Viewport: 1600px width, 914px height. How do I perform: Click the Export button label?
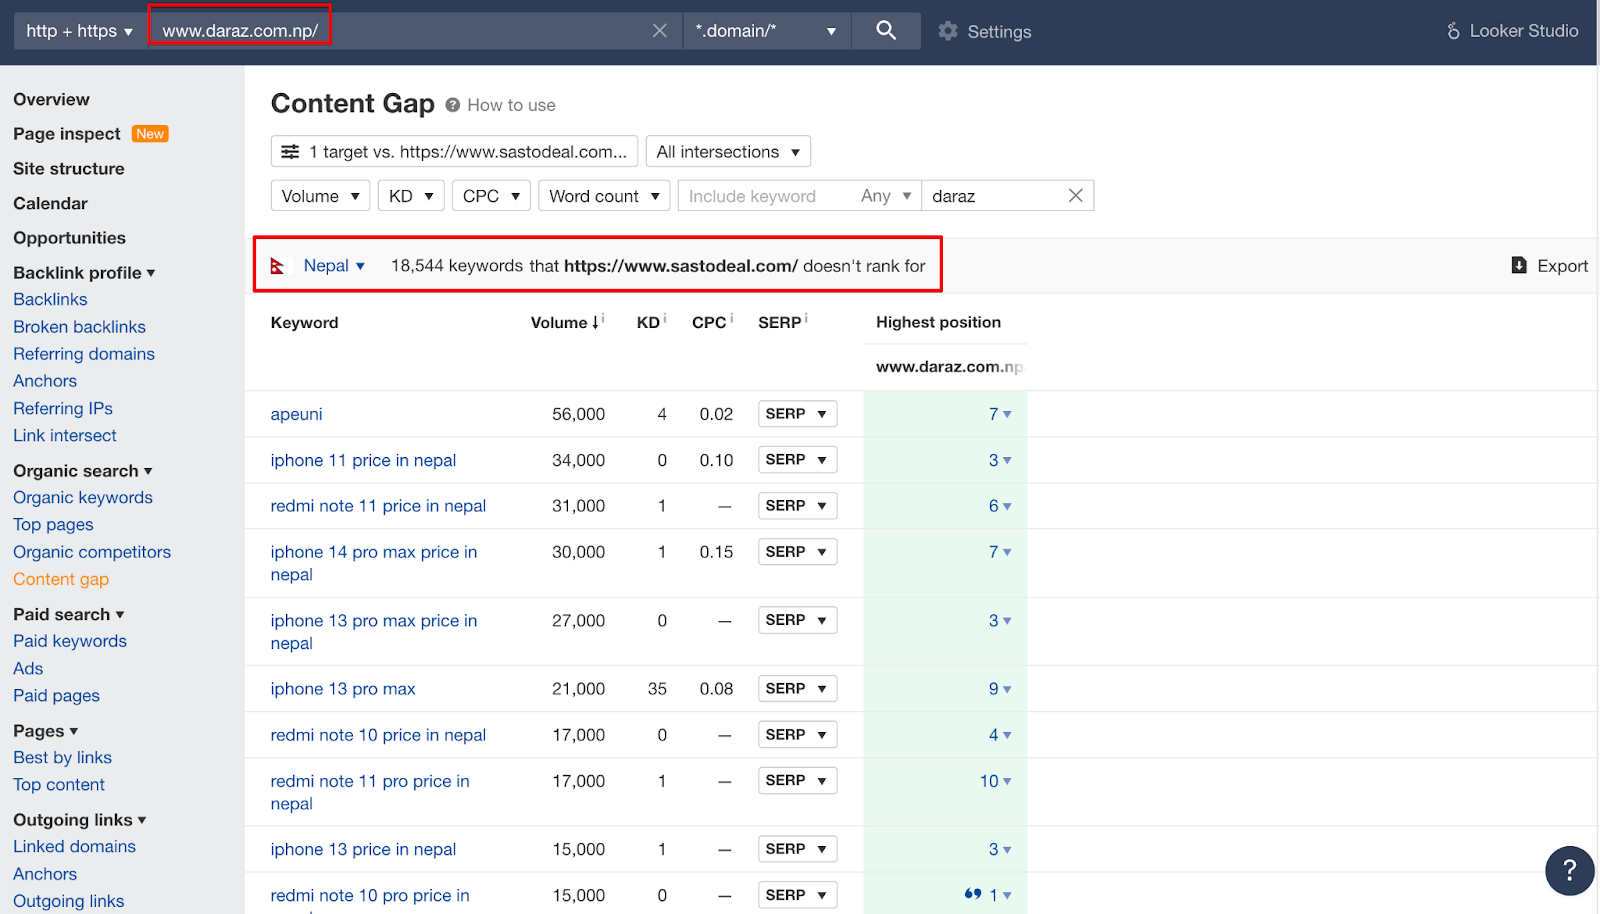tap(1562, 266)
